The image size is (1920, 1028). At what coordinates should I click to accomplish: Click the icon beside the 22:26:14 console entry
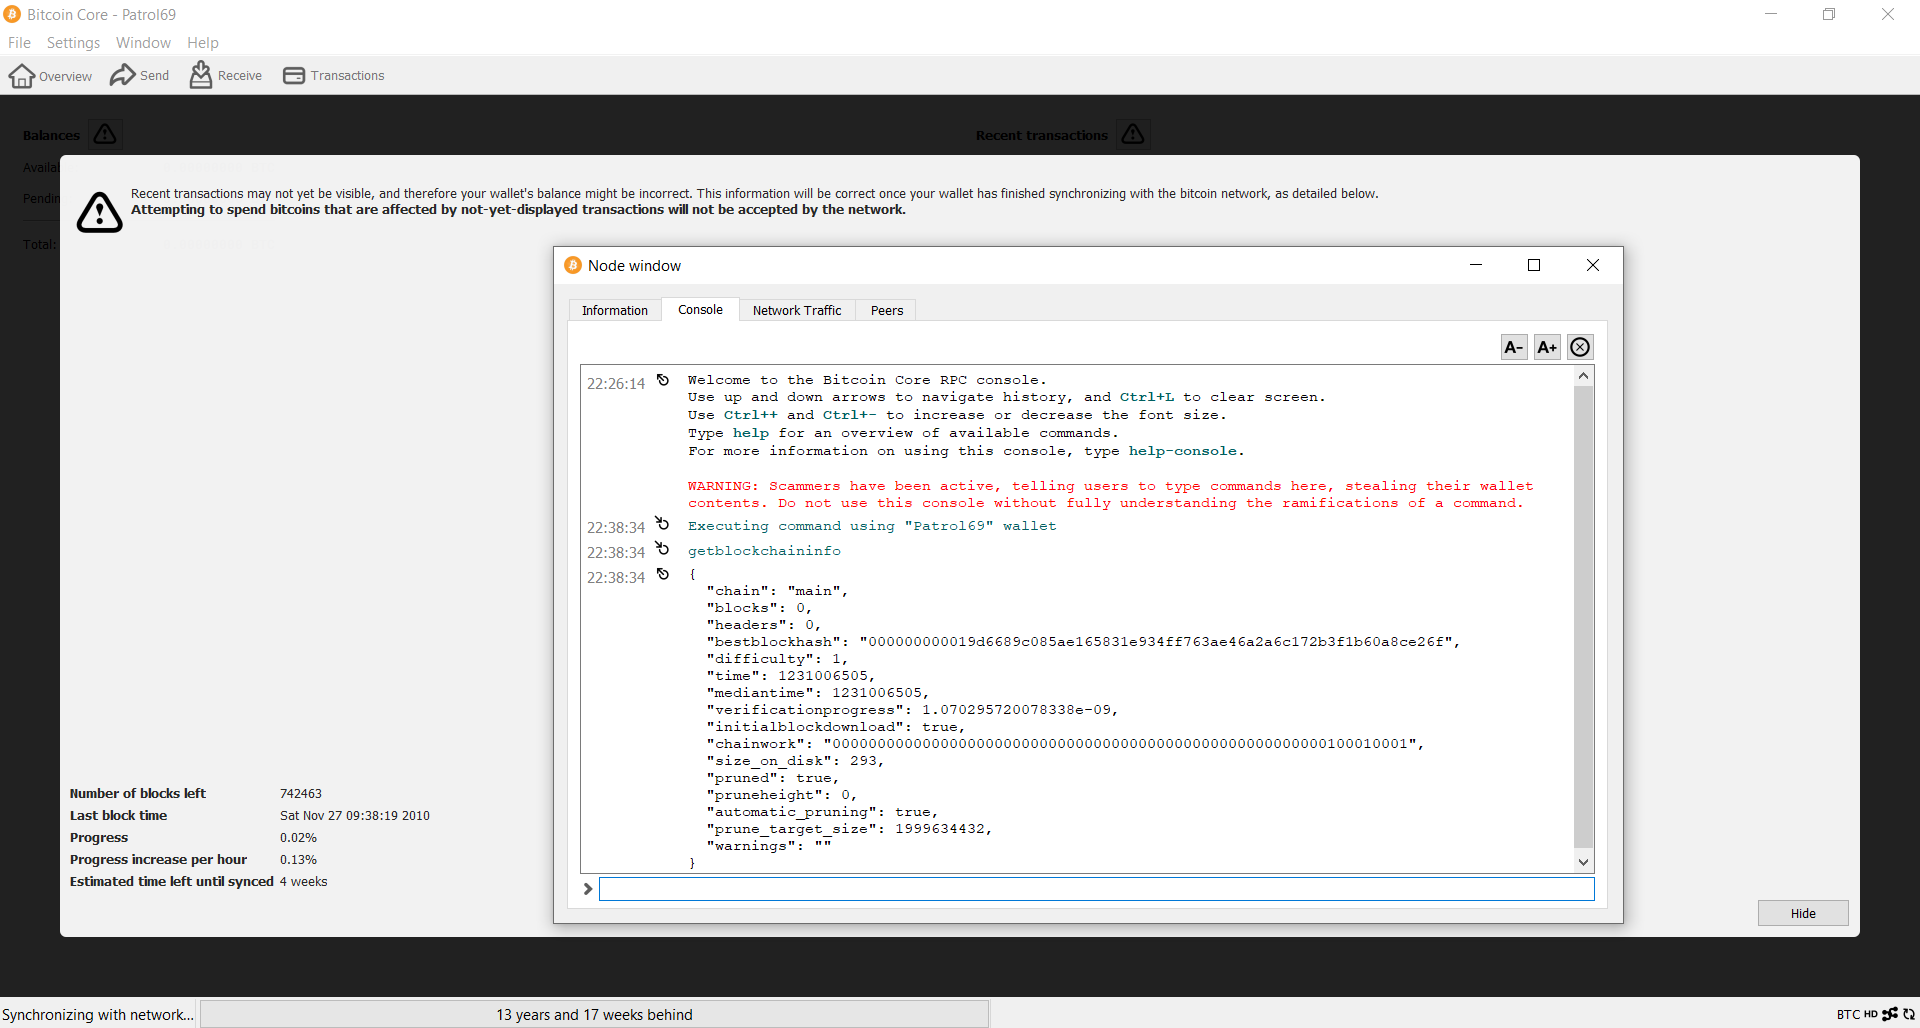click(662, 380)
